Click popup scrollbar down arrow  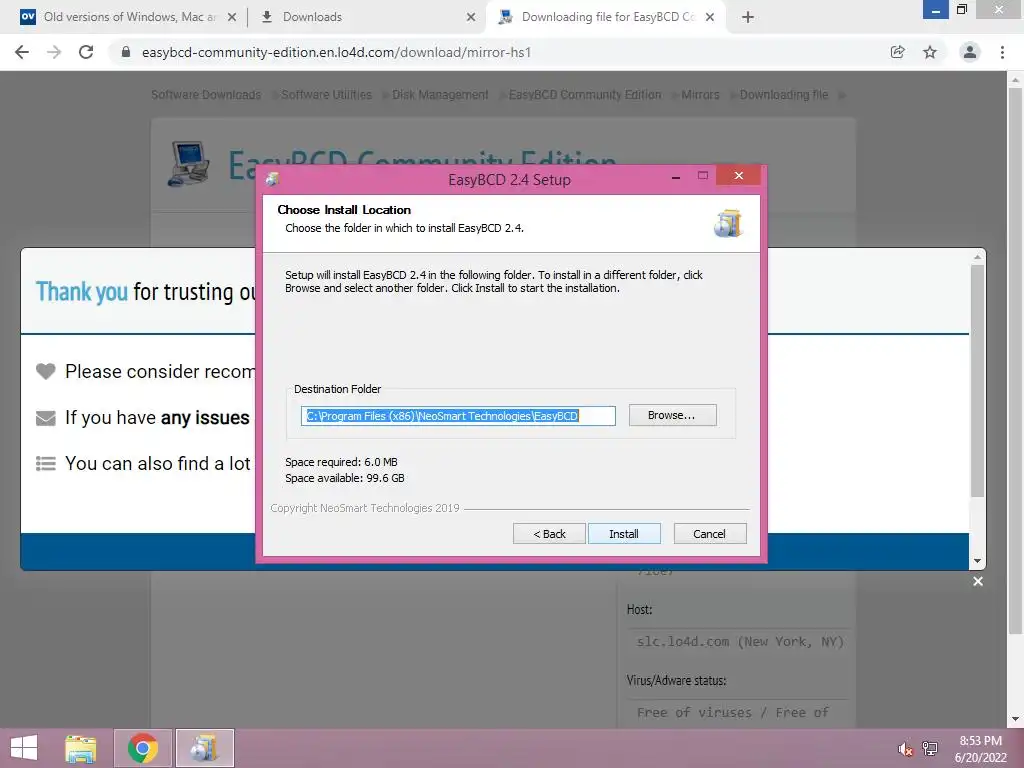[x=977, y=561]
